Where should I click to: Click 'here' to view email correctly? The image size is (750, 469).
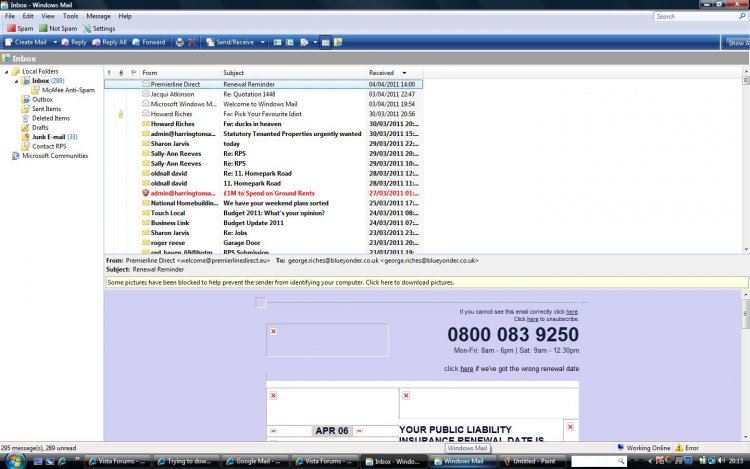572,312
